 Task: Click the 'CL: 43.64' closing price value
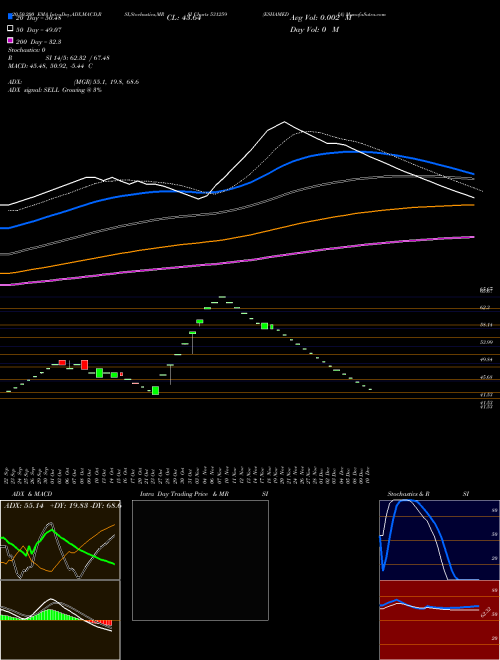(x=184, y=18)
